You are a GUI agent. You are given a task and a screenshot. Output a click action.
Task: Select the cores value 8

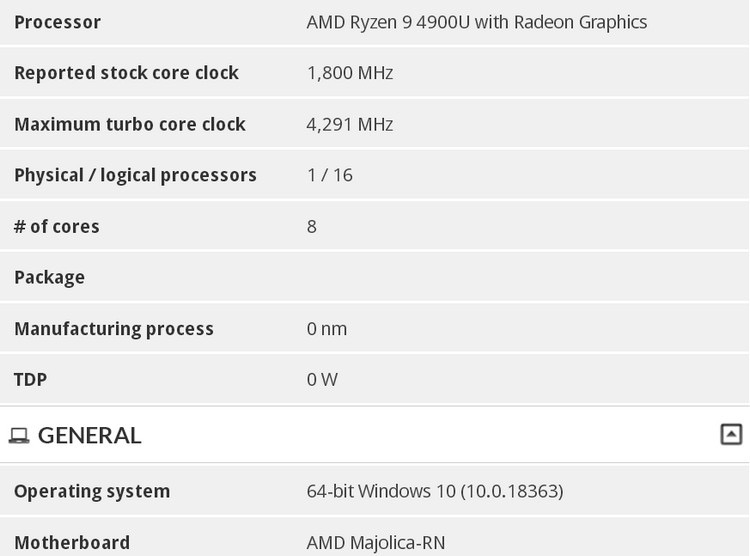pyautogui.click(x=312, y=226)
